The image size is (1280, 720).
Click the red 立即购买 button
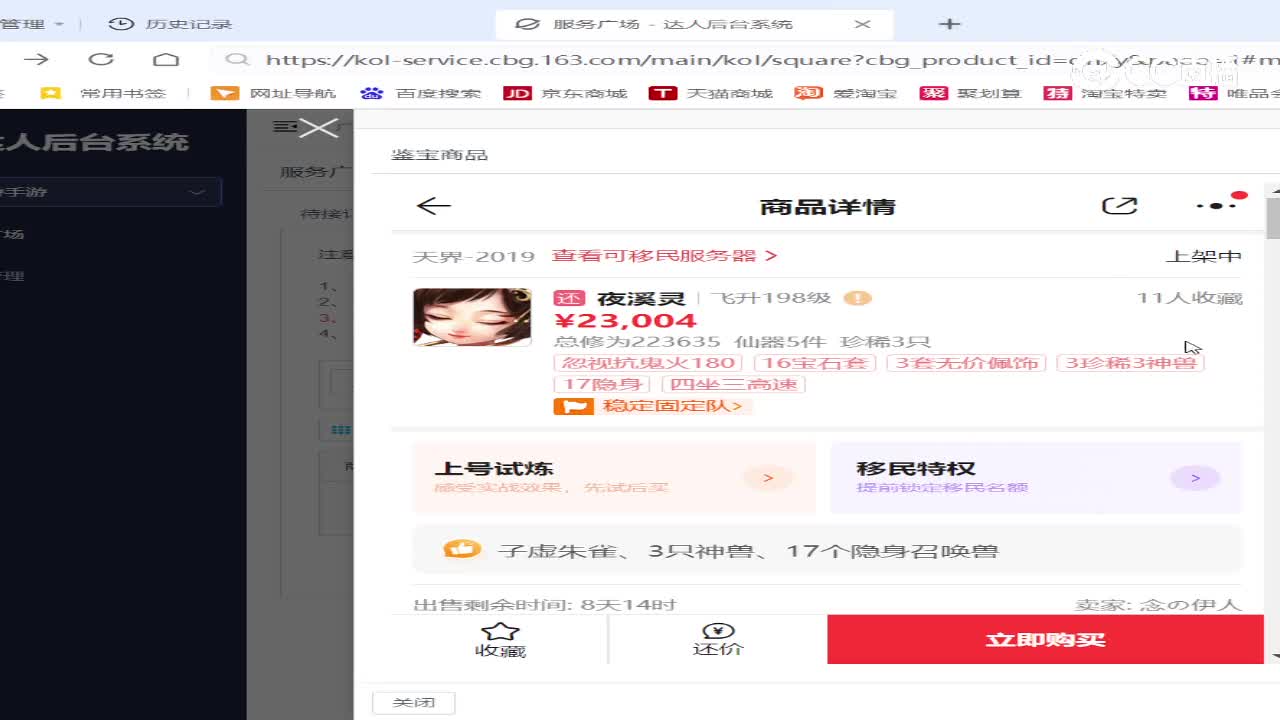point(1045,640)
